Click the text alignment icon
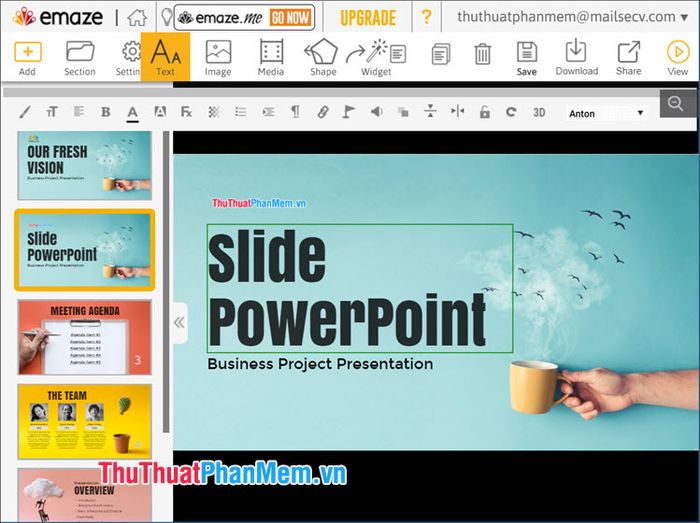700x523 pixels. coord(79,112)
